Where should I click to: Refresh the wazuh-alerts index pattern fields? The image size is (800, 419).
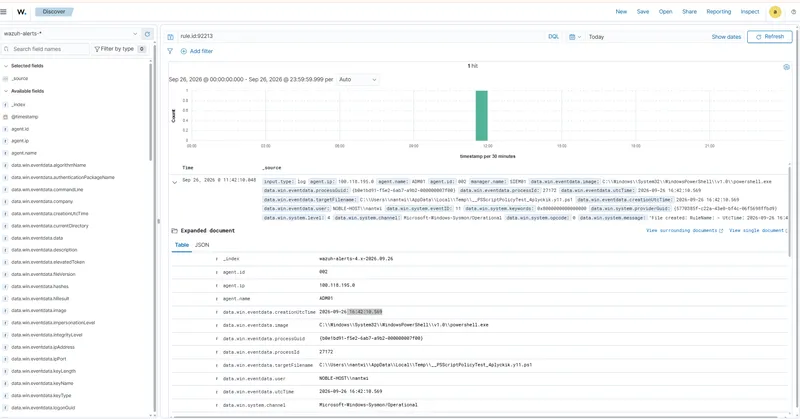click(147, 34)
